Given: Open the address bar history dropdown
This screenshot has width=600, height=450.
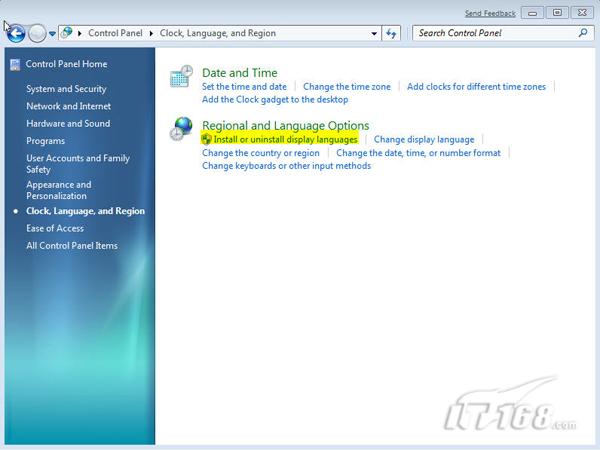Looking at the screenshot, I should pos(374,34).
